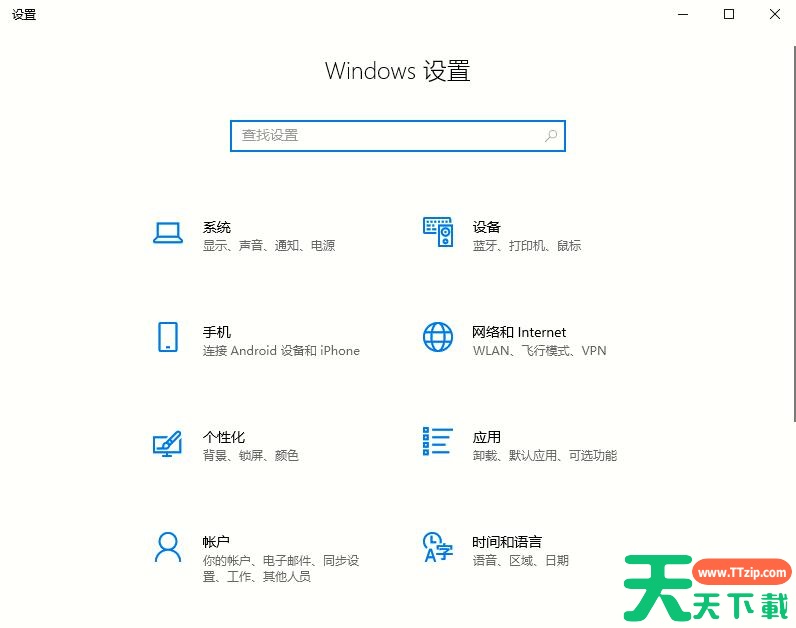Click 连接 Android 设备和 iPhone description
Viewport: 796px width, 628px height.
click(x=281, y=351)
